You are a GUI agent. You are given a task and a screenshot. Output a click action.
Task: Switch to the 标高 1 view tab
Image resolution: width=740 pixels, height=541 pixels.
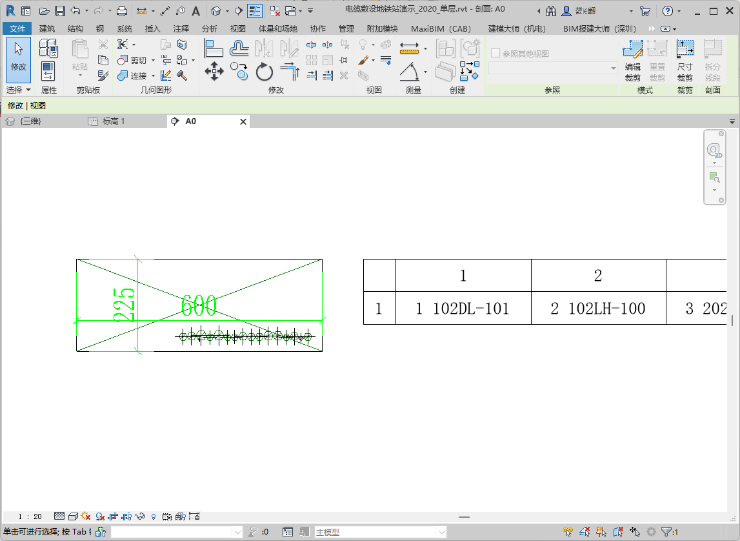tap(114, 121)
